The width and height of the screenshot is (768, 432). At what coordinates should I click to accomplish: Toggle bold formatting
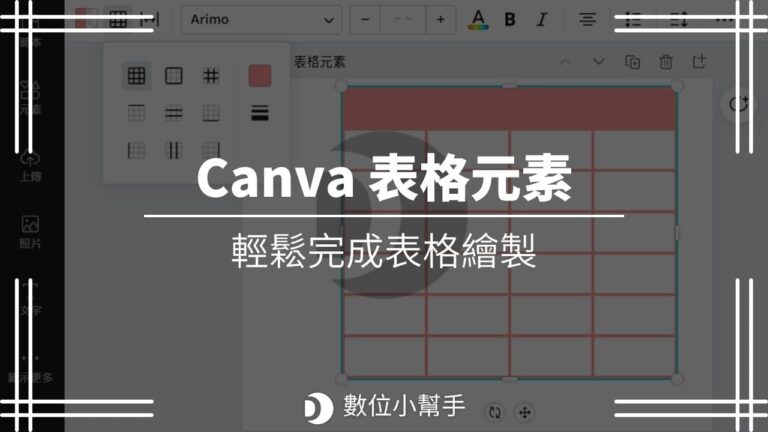[510, 20]
